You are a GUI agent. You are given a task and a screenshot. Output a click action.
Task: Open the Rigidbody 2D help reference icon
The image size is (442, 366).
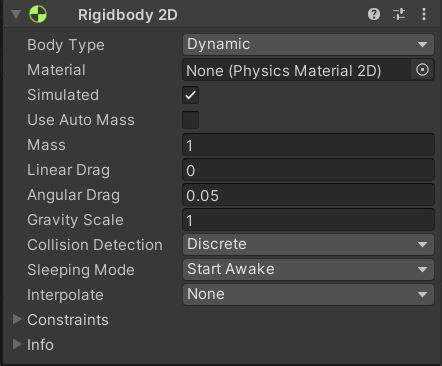tap(374, 14)
